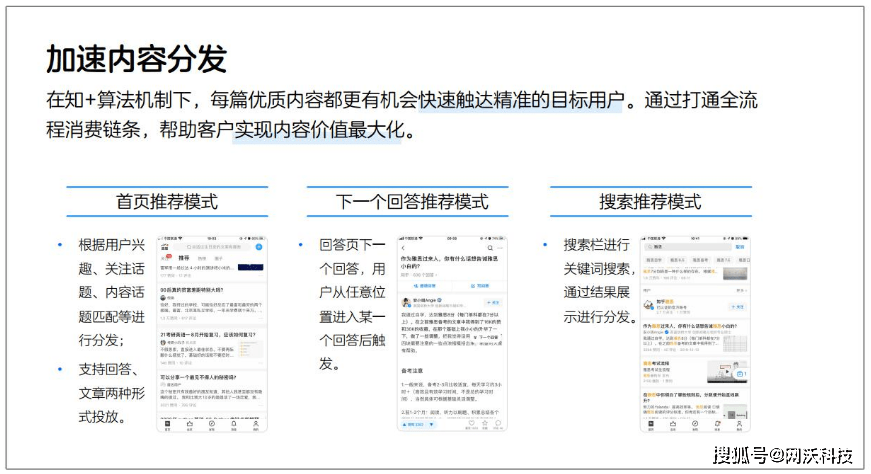Tap the write-answer button under the question
This screenshot has height=474, width=871.
[x=480, y=286]
